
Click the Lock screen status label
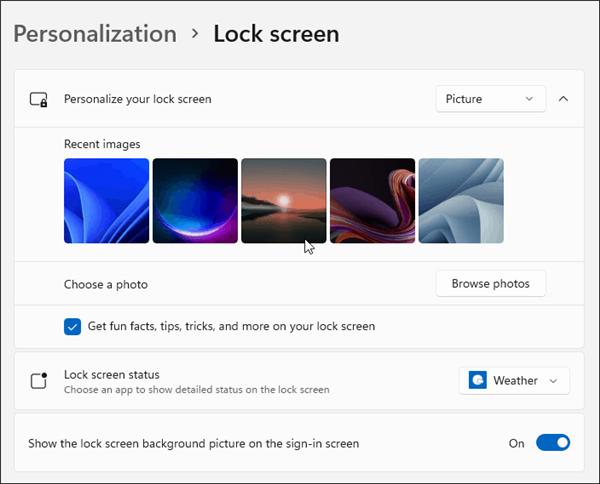tap(112, 374)
